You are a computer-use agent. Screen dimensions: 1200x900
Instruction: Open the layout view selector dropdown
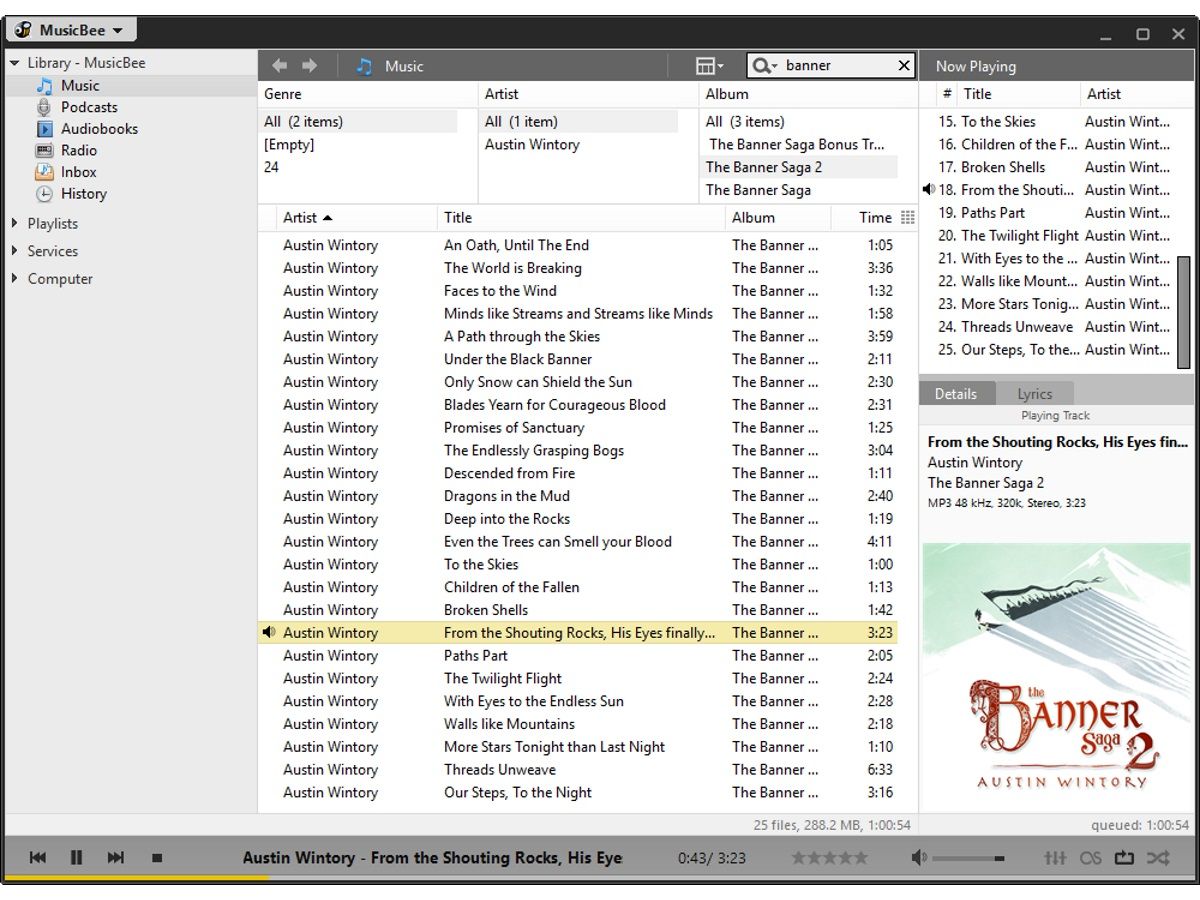tap(709, 65)
